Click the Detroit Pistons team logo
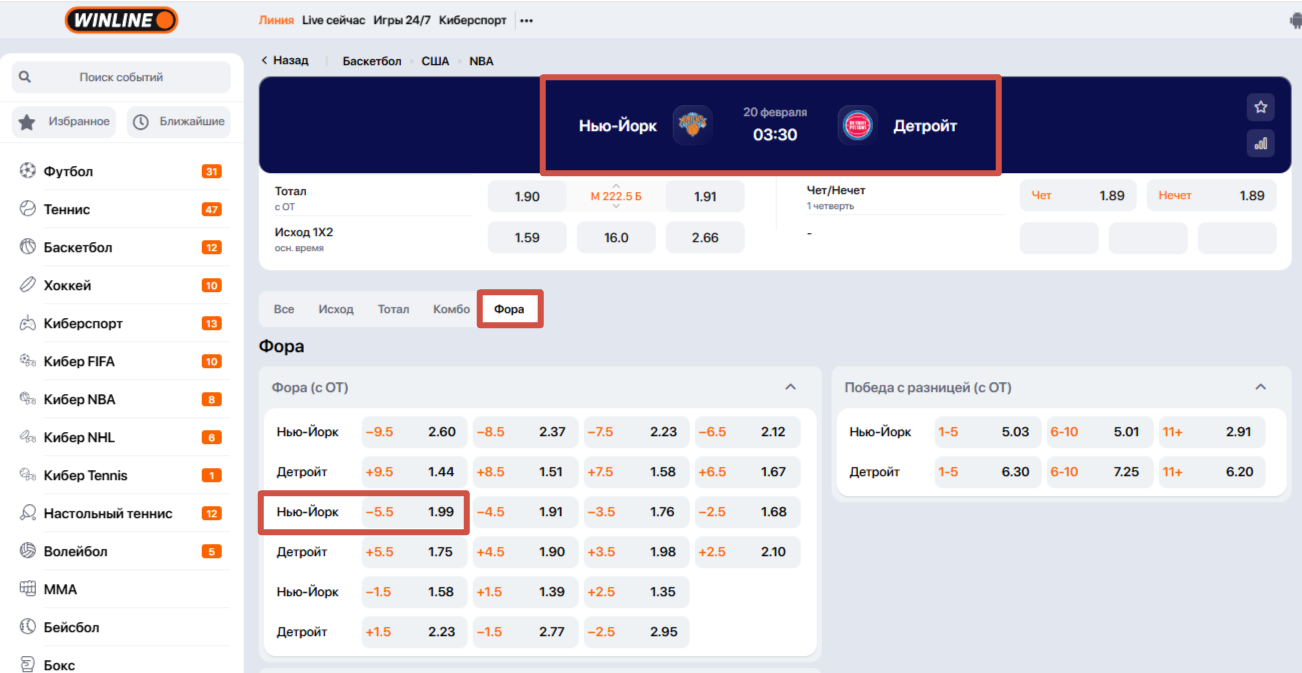Viewport: 1302px width, 673px height. (858, 125)
